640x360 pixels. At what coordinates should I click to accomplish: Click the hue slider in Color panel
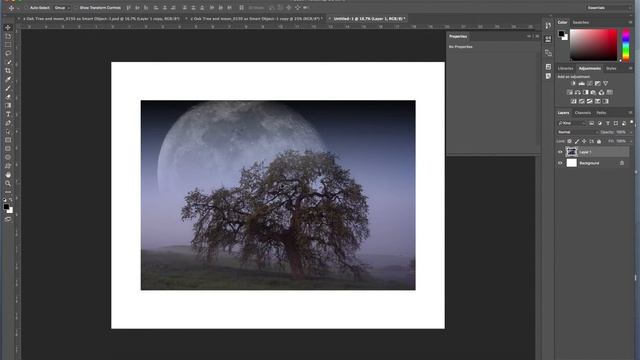pos(626,45)
